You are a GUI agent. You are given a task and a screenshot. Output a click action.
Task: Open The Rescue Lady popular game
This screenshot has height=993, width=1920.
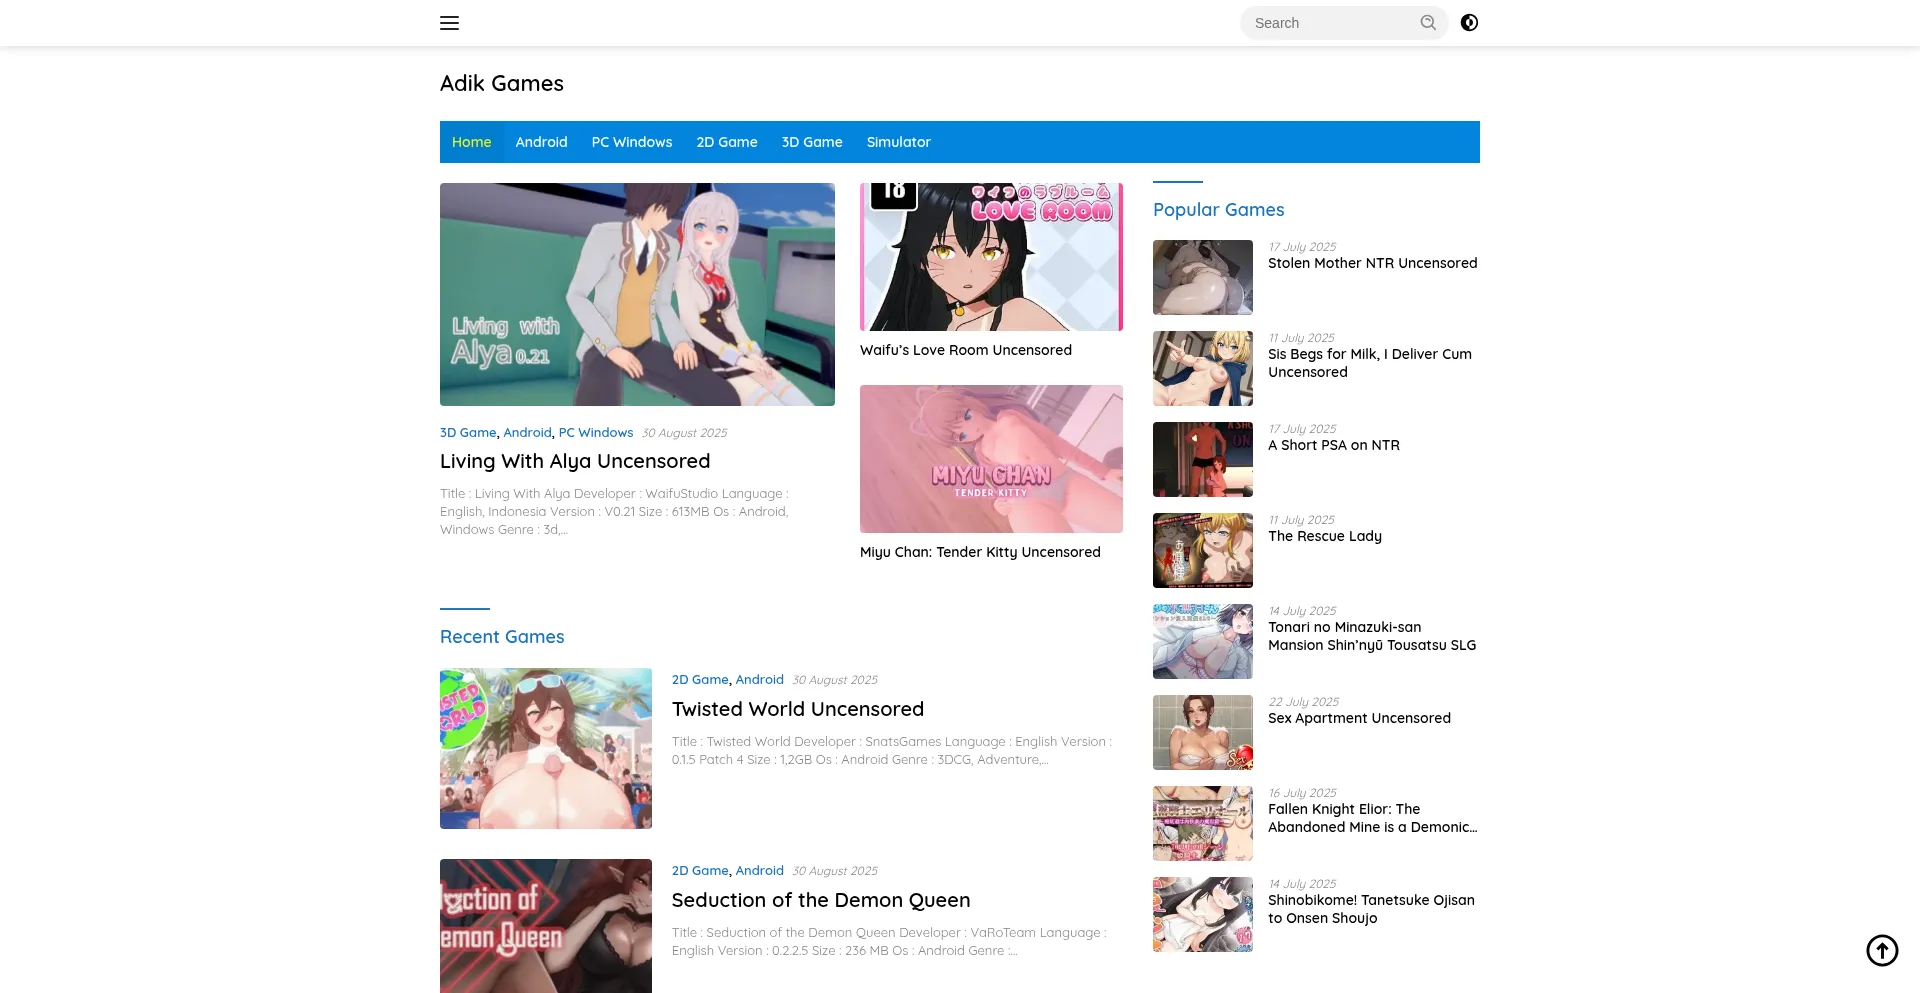point(1324,535)
